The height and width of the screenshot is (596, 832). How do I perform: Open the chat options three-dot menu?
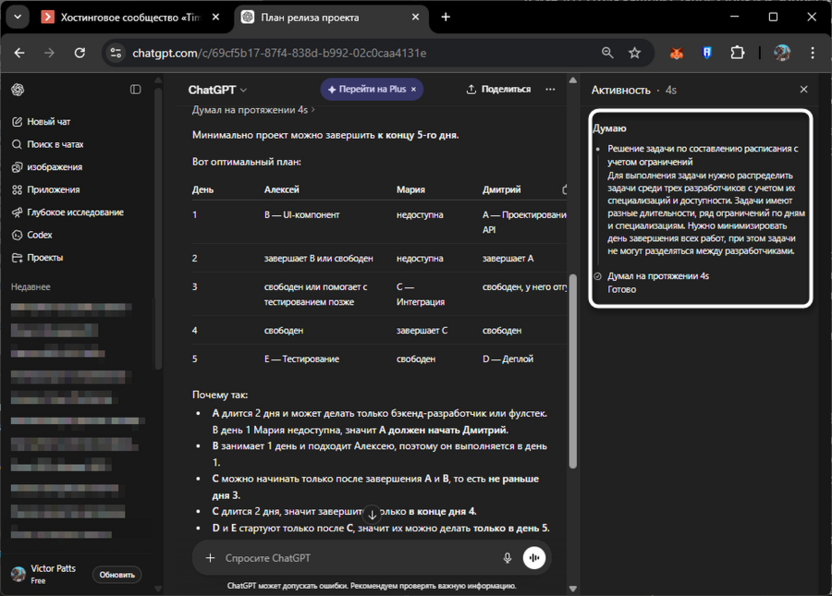point(550,89)
